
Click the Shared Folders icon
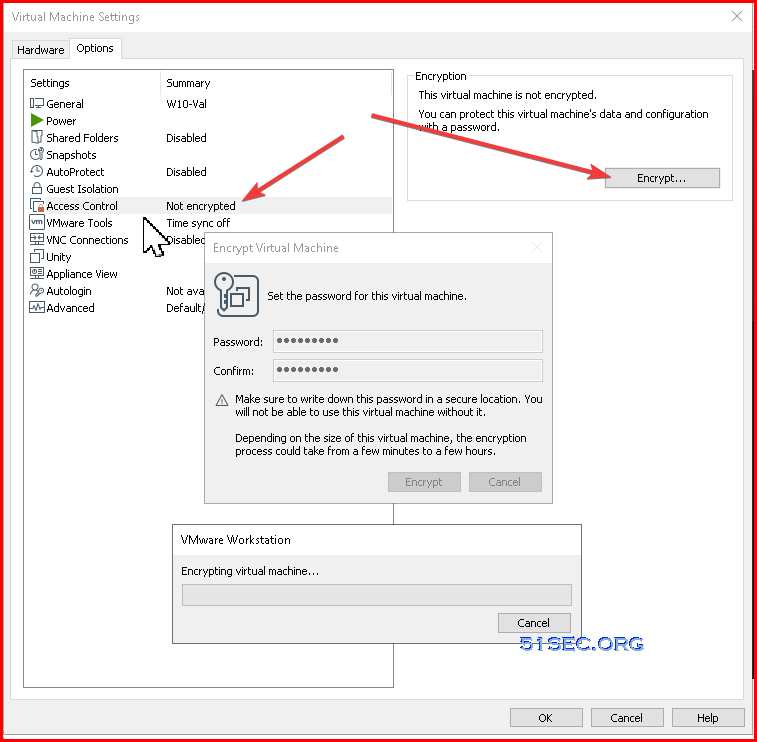coord(37,137)
